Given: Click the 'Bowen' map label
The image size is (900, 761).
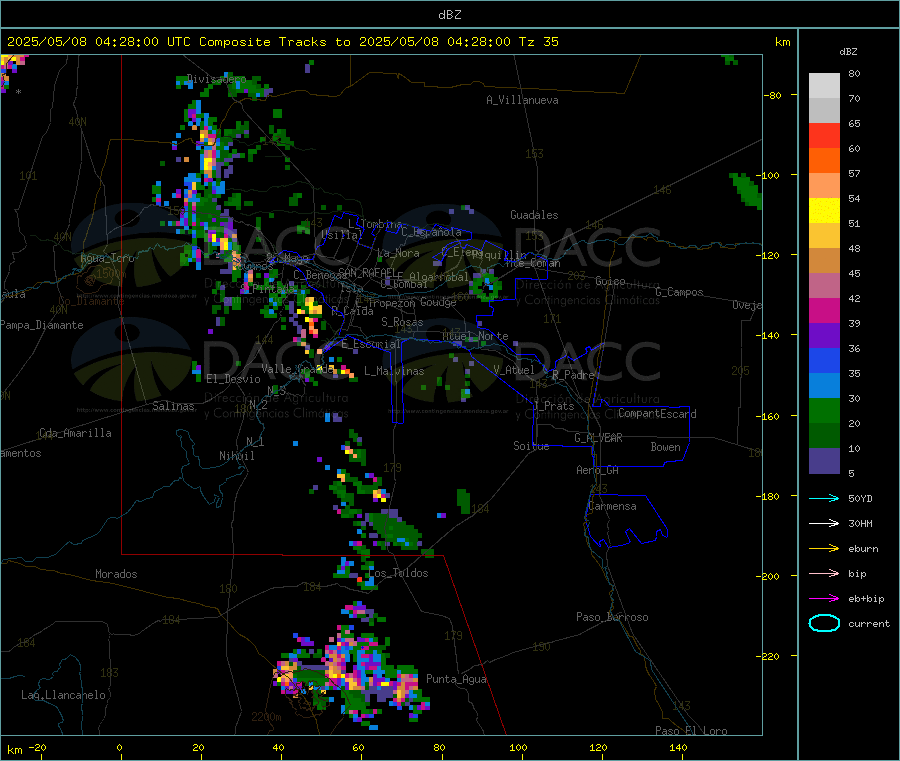Looking at the screenshot, I should (665, 447).
